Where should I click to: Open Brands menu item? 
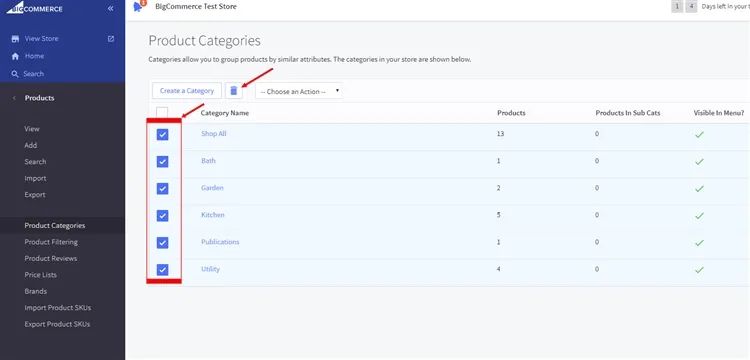pyautogui.click(x=36, y=291)
